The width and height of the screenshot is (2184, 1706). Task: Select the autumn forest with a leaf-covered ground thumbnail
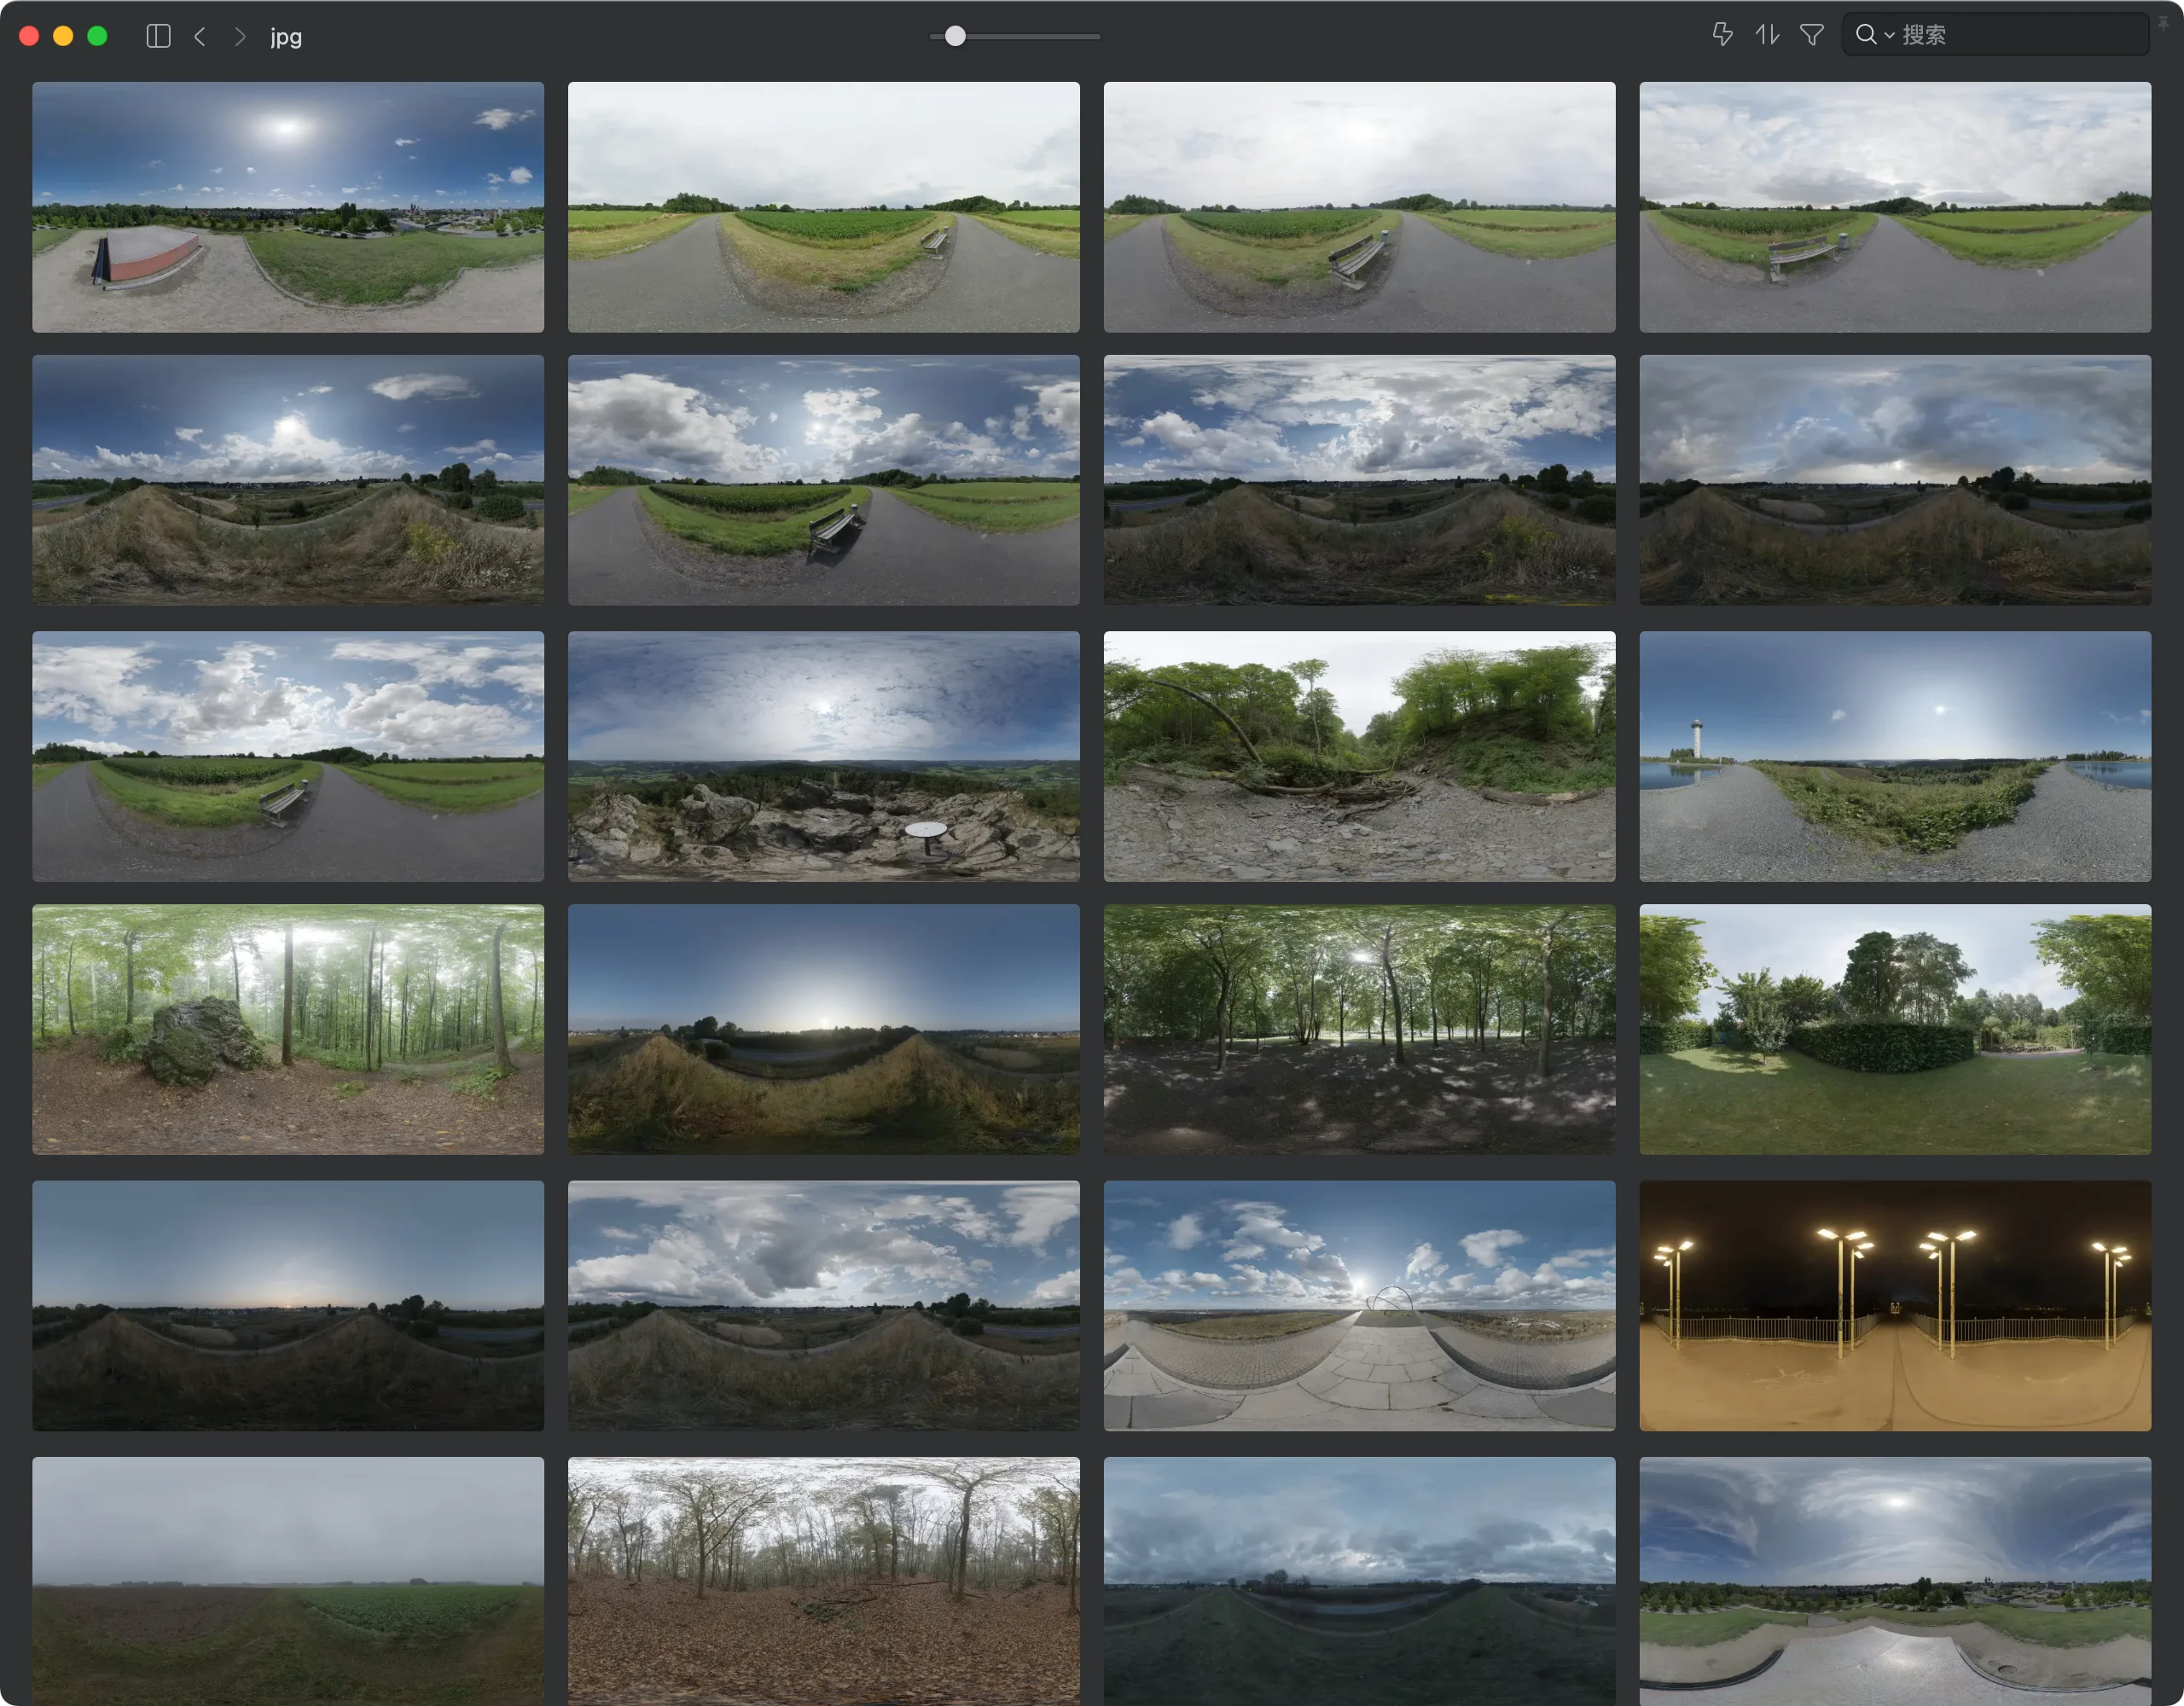tap(824, 1581)
